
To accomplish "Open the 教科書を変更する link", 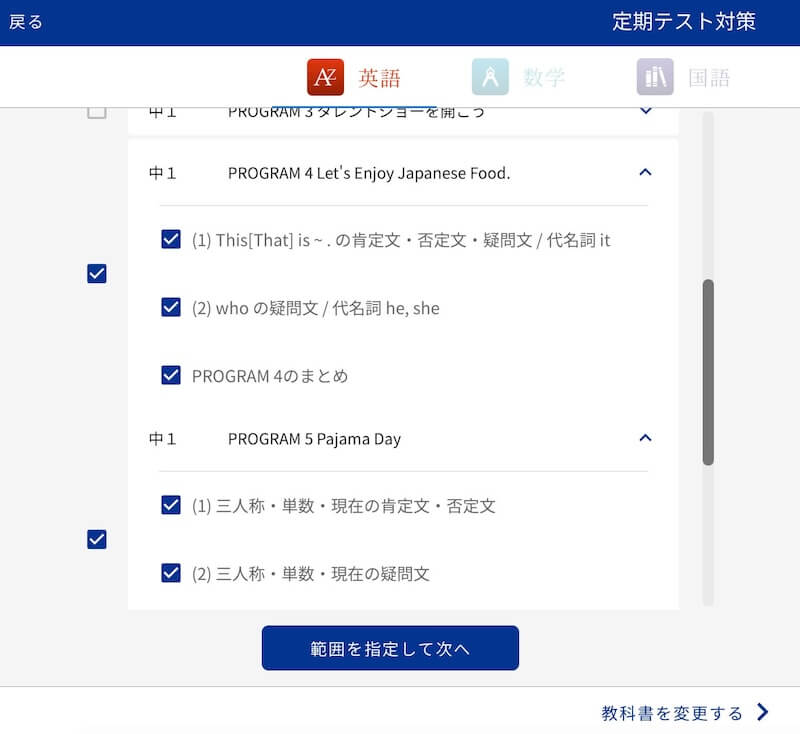I will 671,713.
